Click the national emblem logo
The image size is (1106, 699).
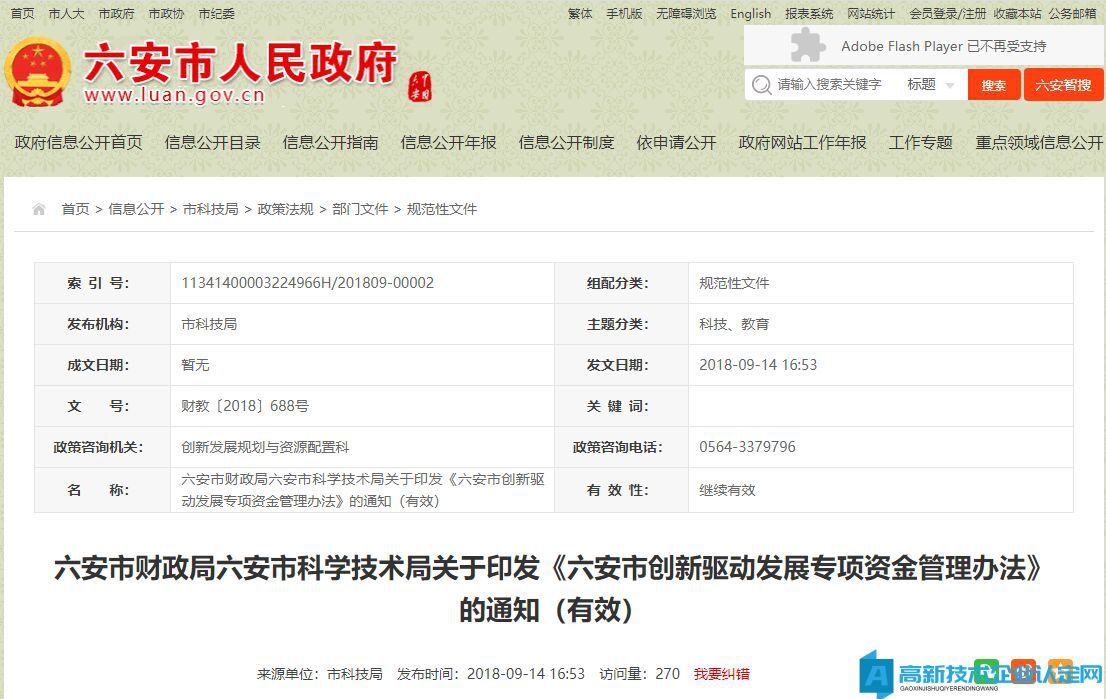[x=38, y=73]
